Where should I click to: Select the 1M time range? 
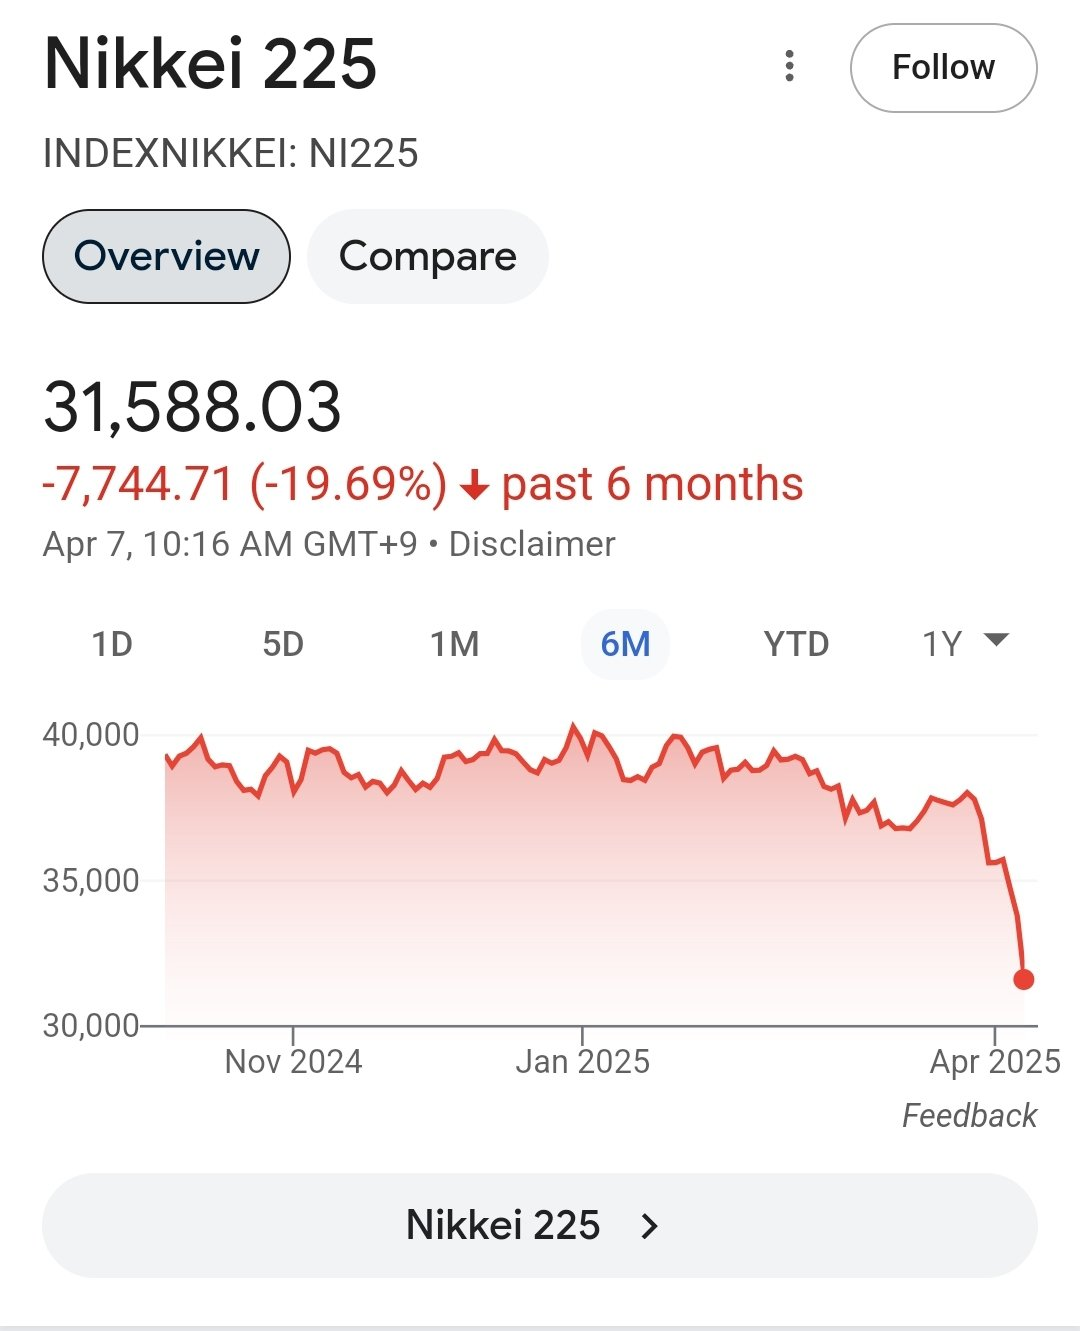(454, 644)
